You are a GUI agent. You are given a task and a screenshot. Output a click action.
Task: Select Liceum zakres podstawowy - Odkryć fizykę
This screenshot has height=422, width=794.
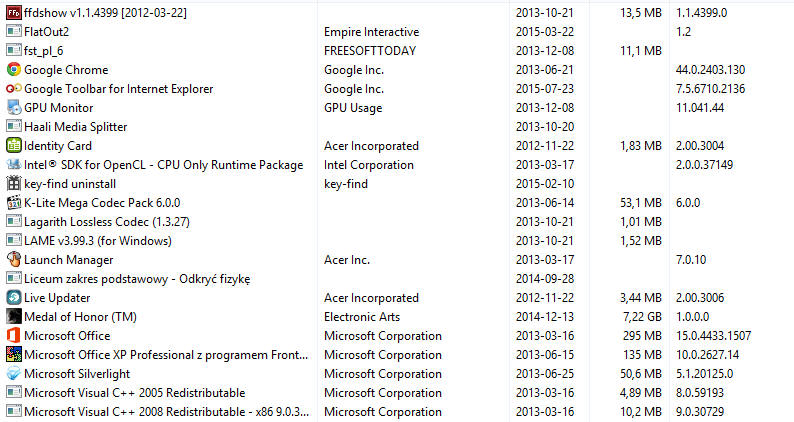click(137, 279)
